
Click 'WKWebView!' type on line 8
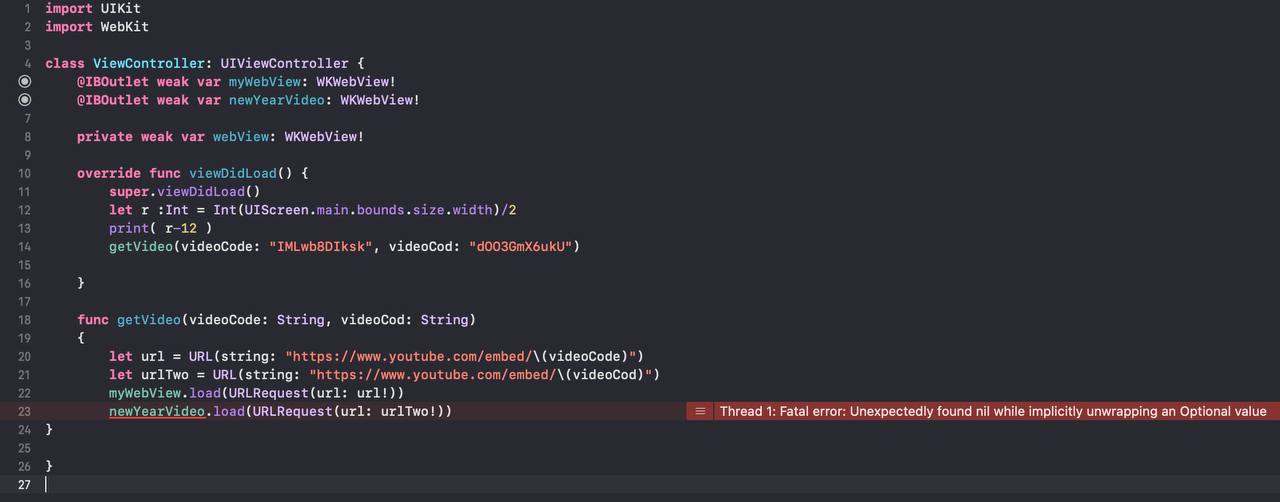tap(325, 136)
